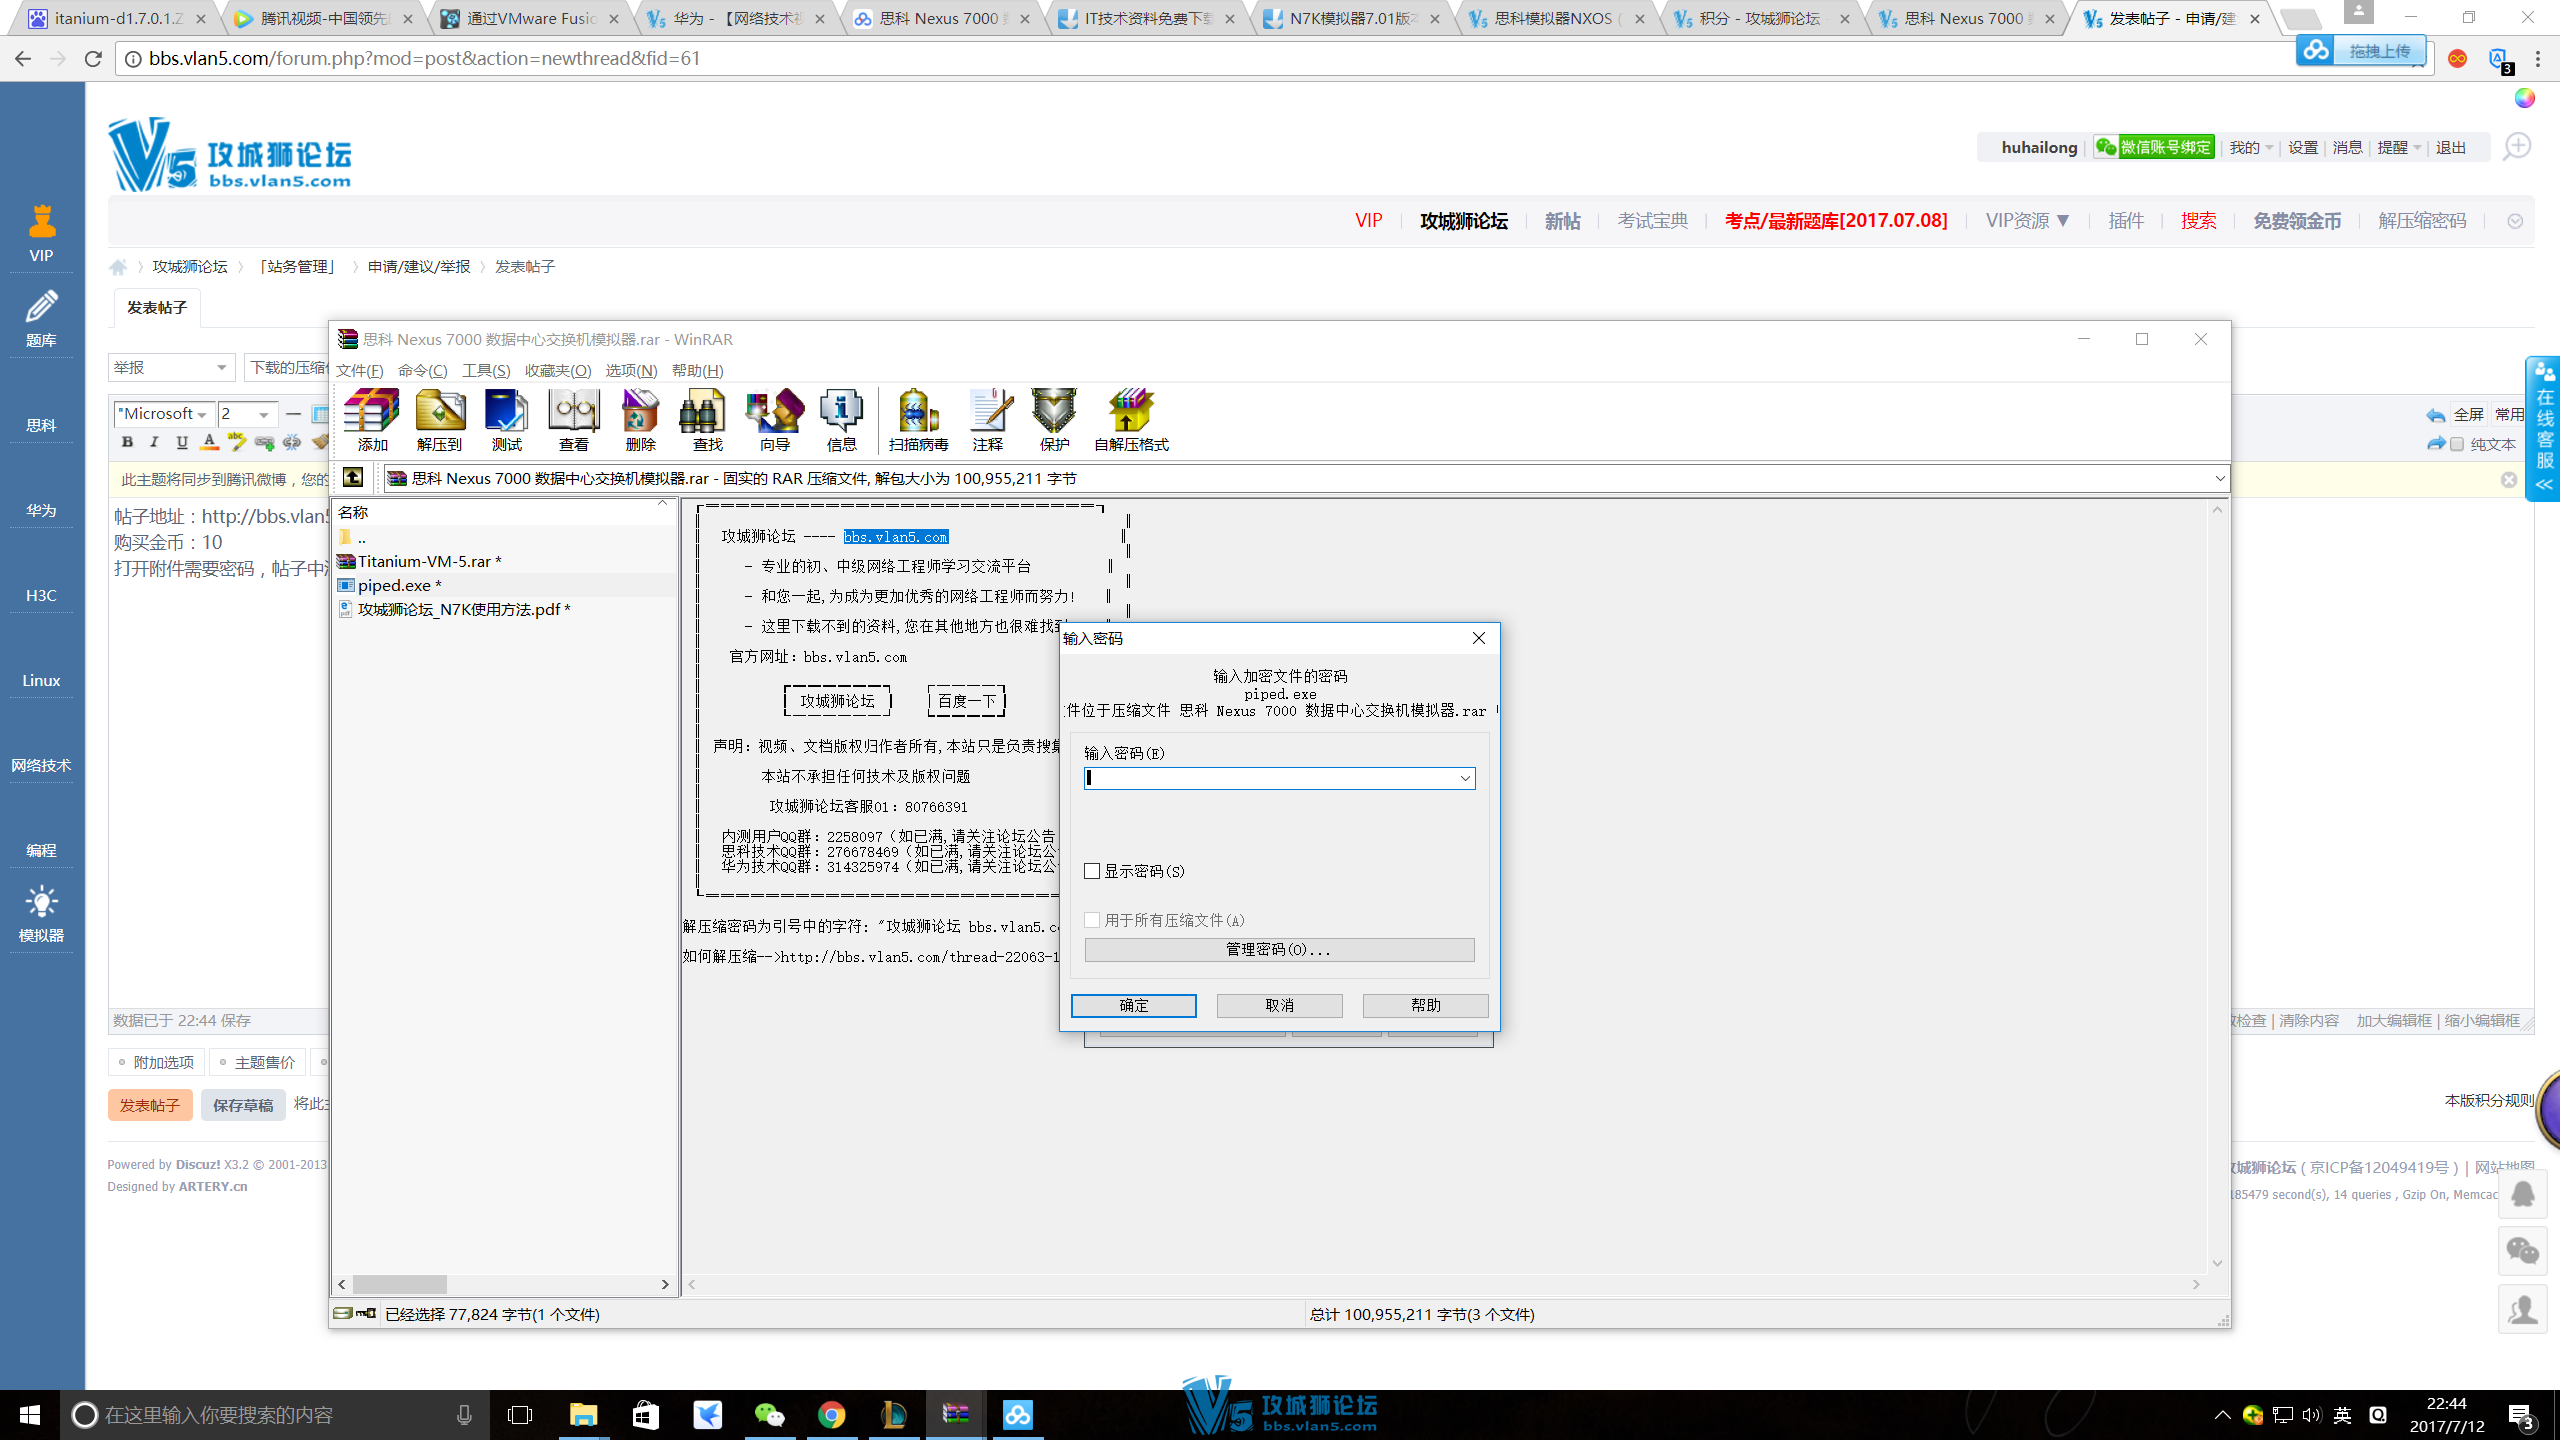The height and width of the screenshot is (1440, 2560).
Task: Click the SFX (自解压格式) toolbar icon
Action: coord(1131,420)
